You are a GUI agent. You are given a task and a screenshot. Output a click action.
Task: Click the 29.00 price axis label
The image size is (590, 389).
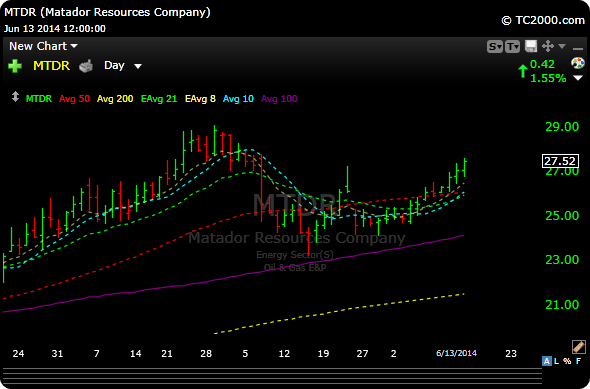562,127
